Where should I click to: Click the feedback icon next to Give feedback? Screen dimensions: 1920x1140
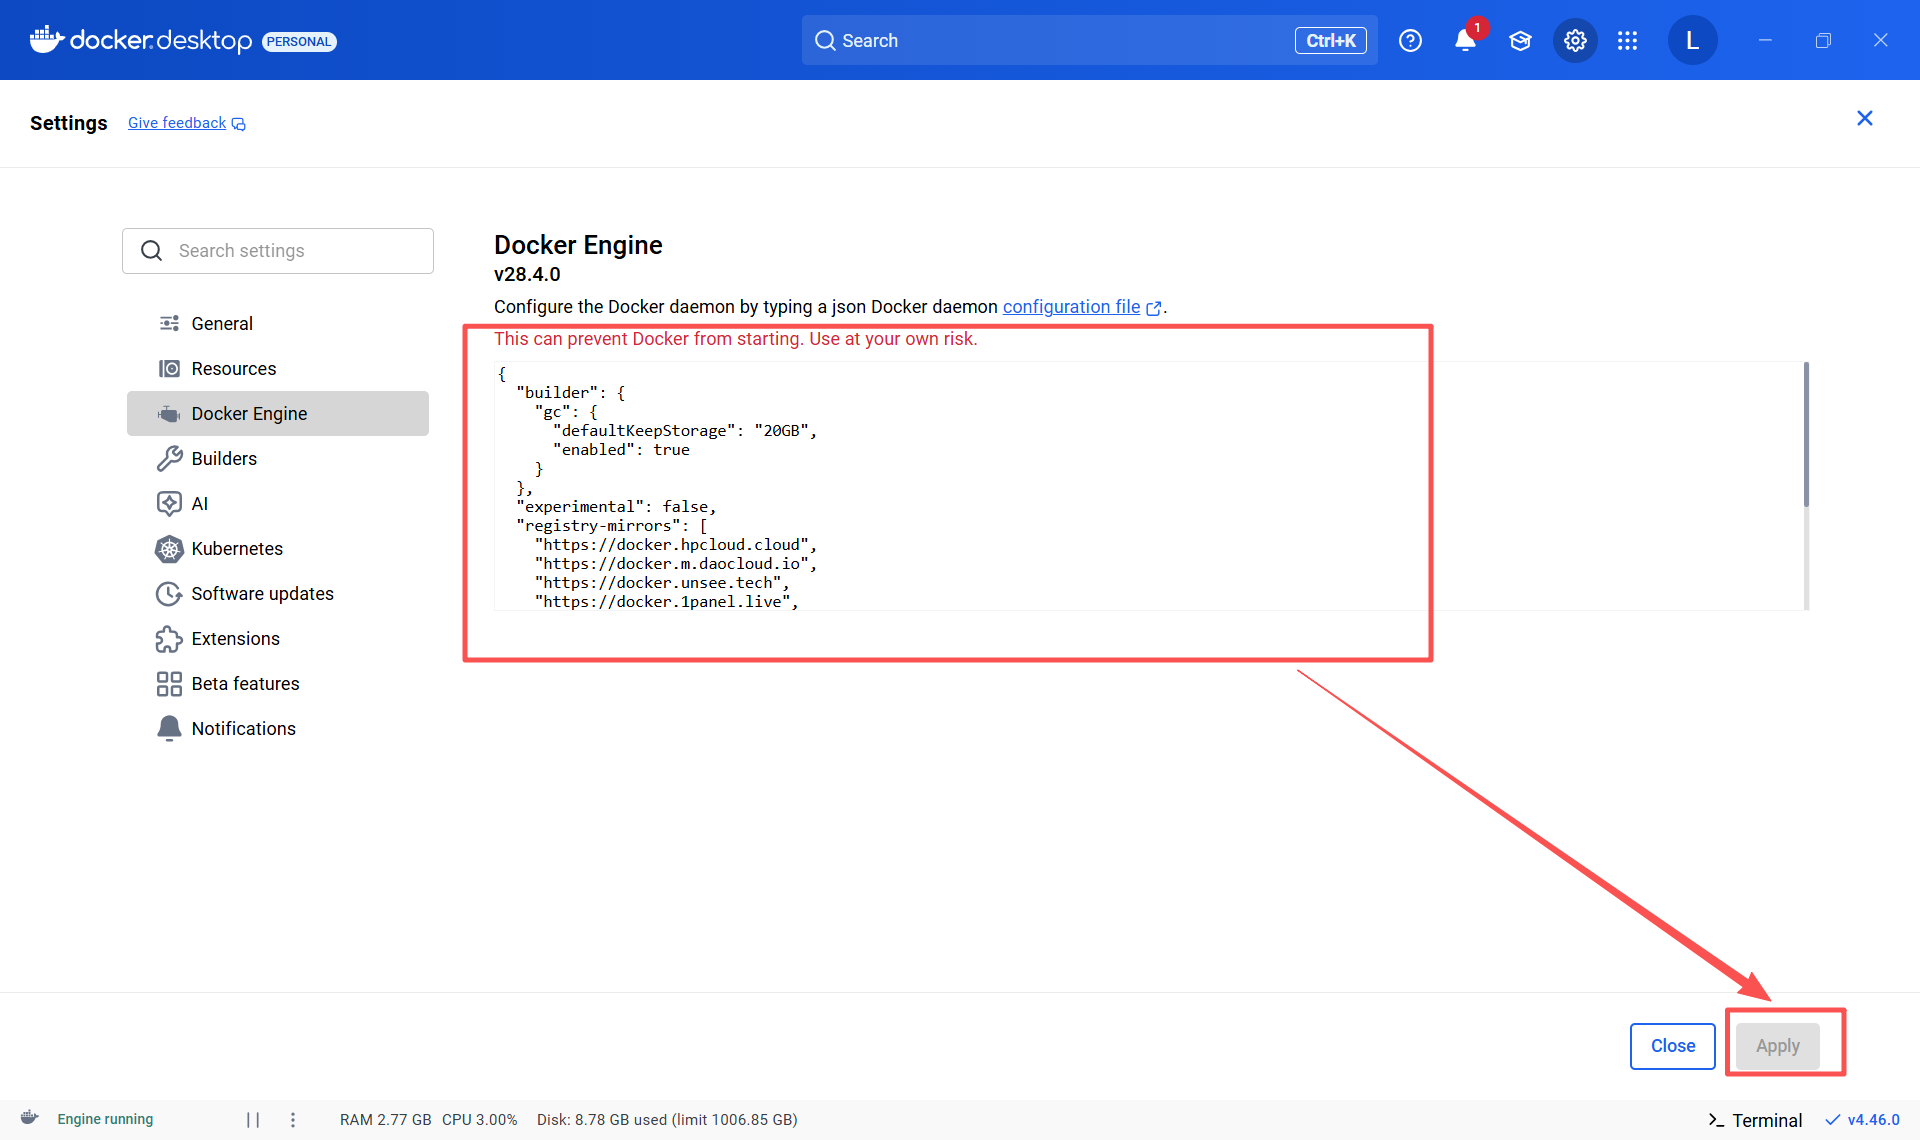238,124
